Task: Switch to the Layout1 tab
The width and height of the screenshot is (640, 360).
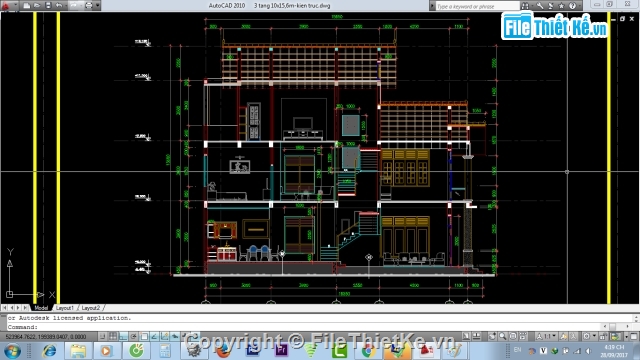Action: tap(64, 308)
